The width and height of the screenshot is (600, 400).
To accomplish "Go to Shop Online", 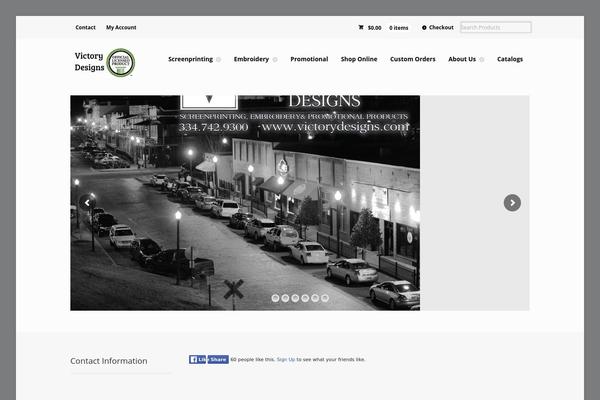I will pos(359,59).
